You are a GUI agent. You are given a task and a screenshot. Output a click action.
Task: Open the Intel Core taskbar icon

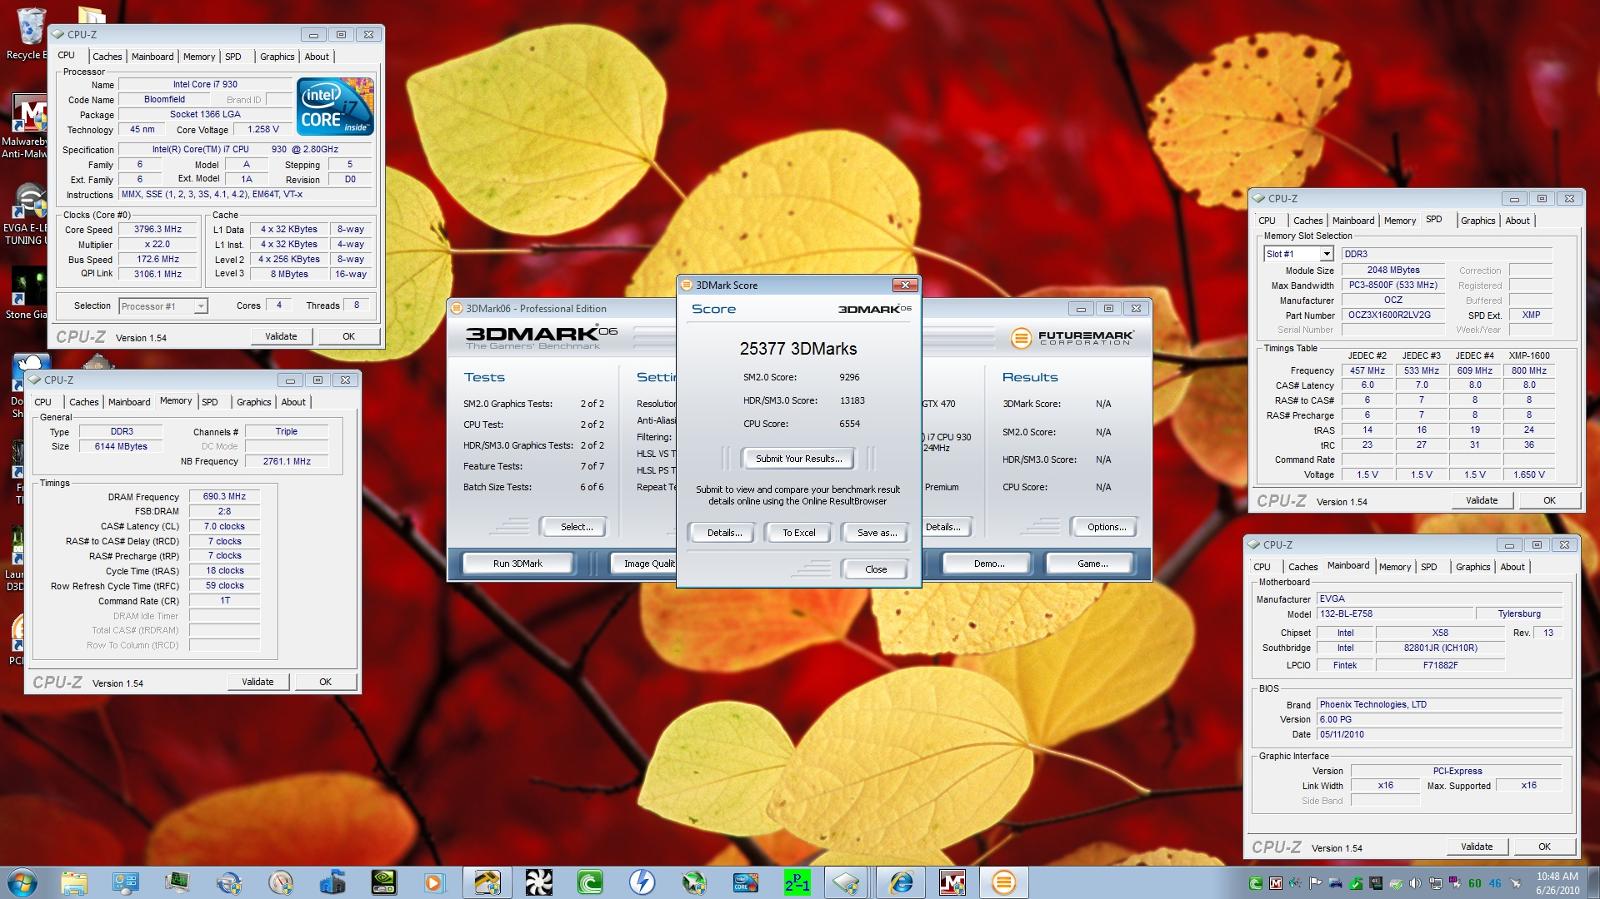[745, 882]
